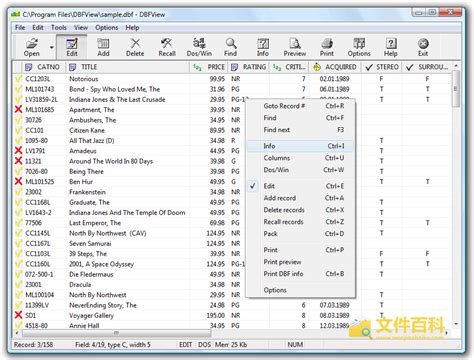Open the Help menu in the menu bar

[132, 28]
